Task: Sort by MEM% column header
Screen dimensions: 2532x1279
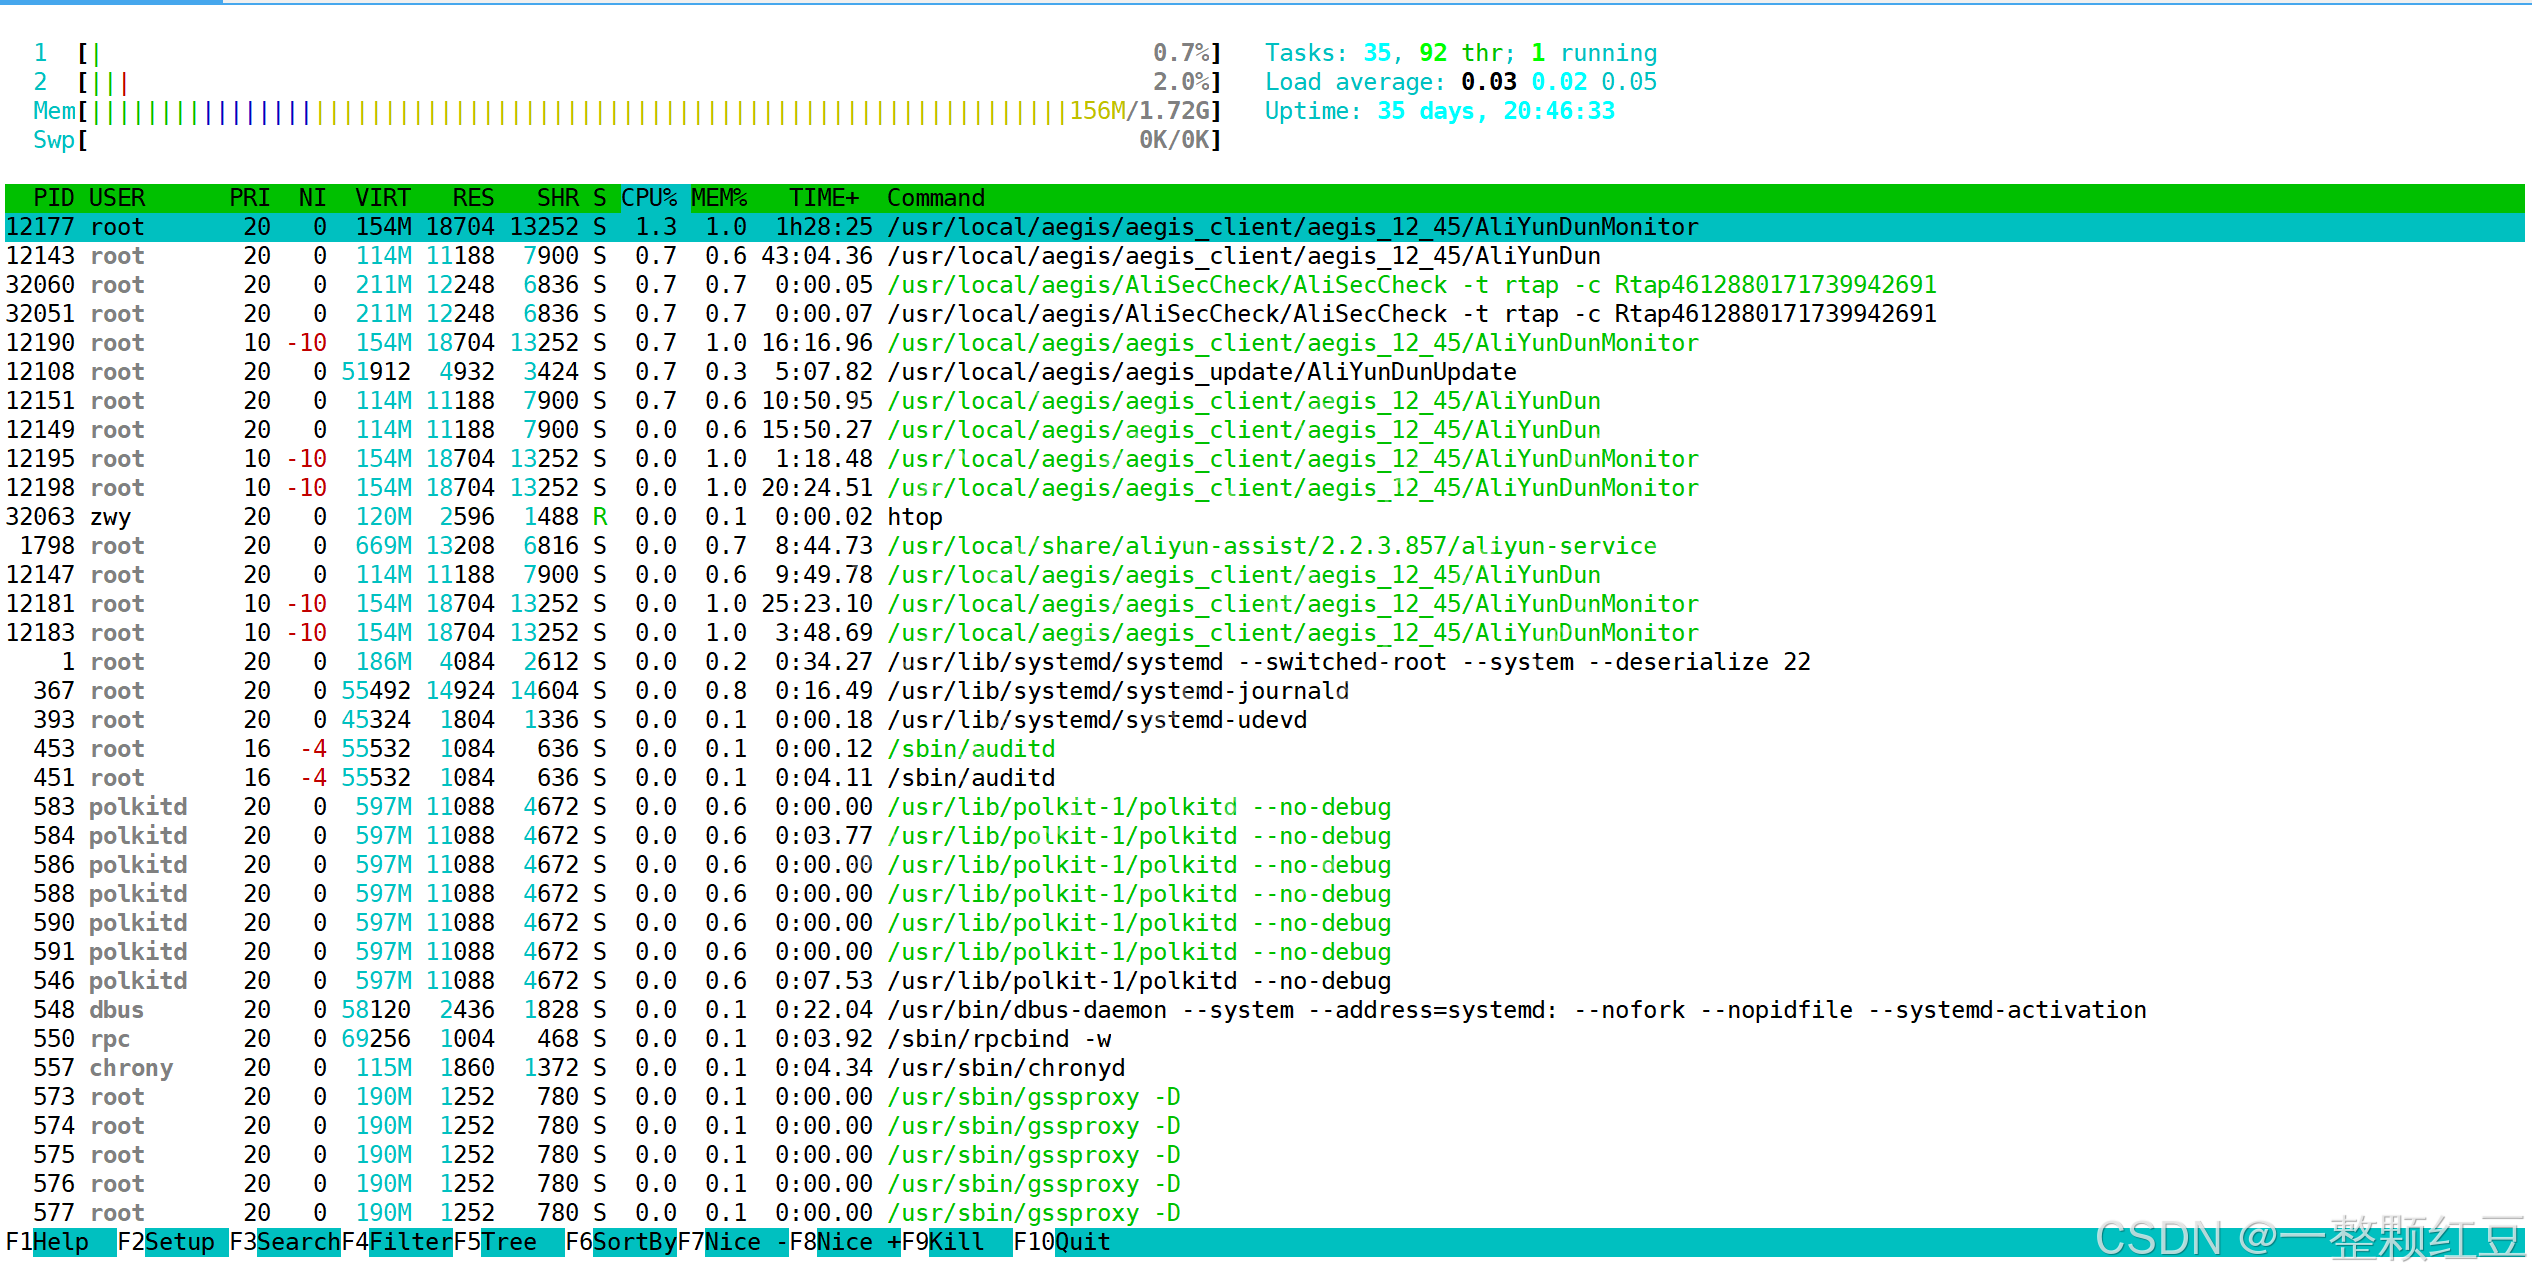Action: 719,198
